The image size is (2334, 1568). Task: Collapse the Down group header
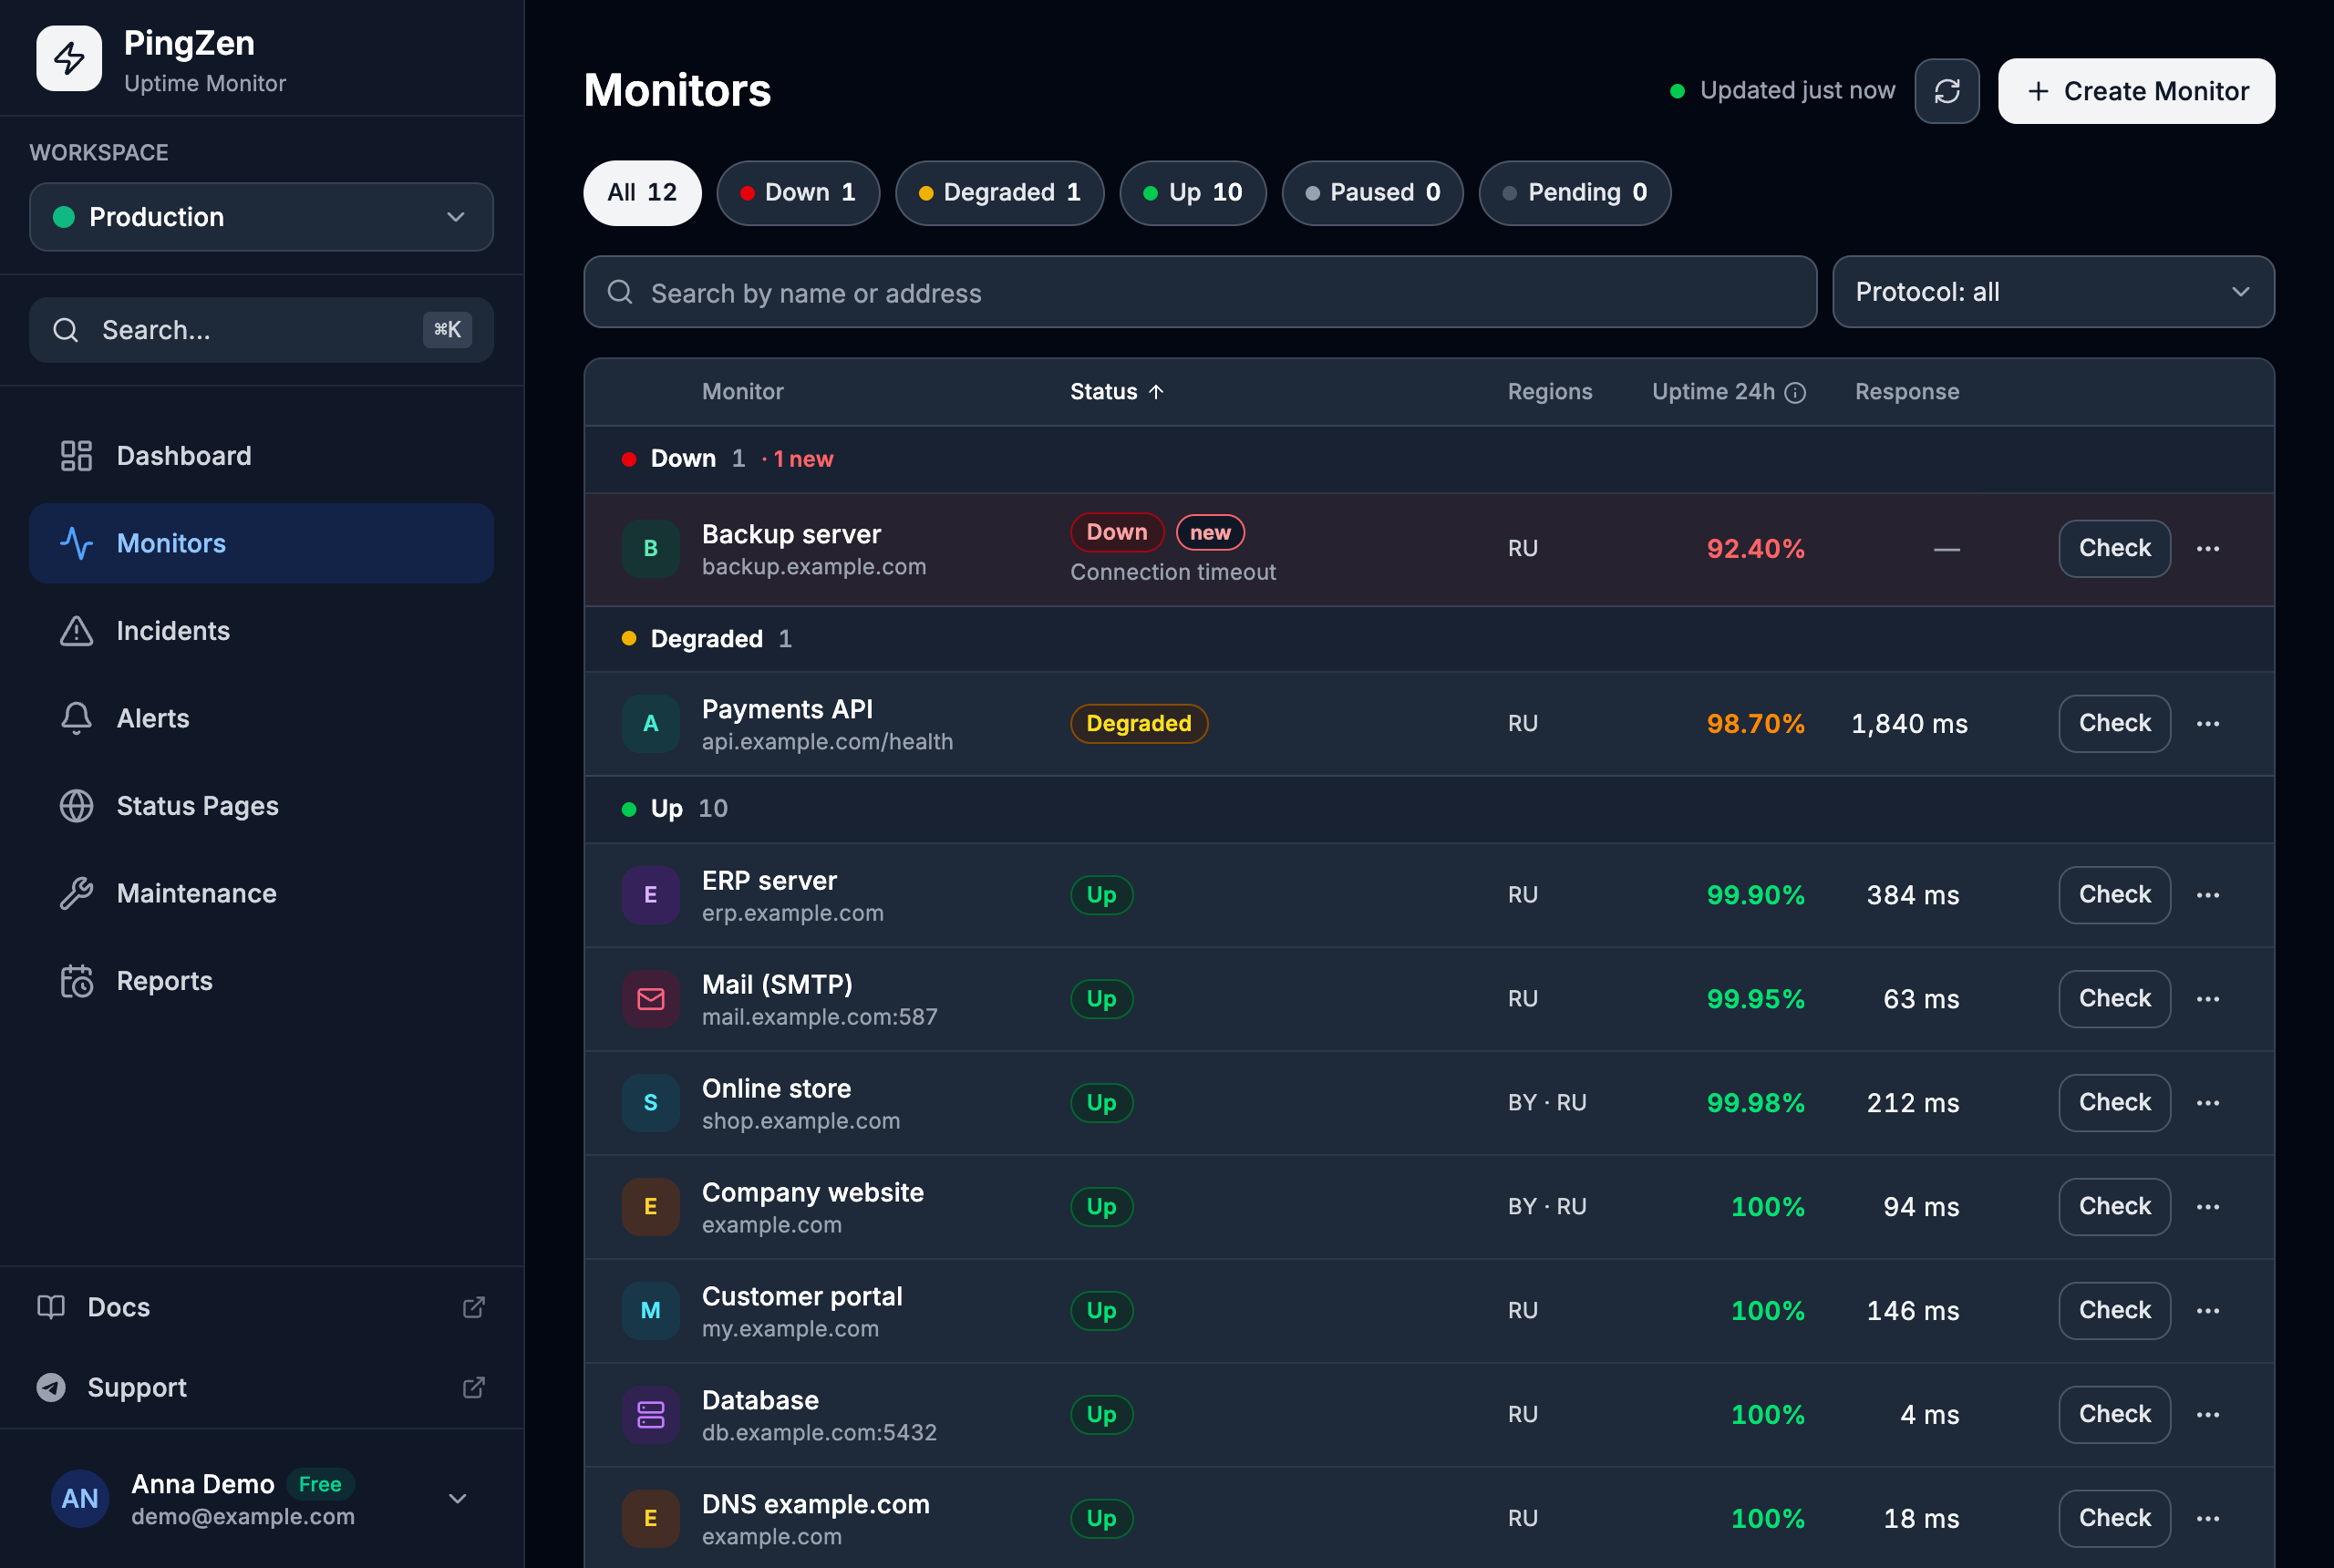[x=1428, y=459]
